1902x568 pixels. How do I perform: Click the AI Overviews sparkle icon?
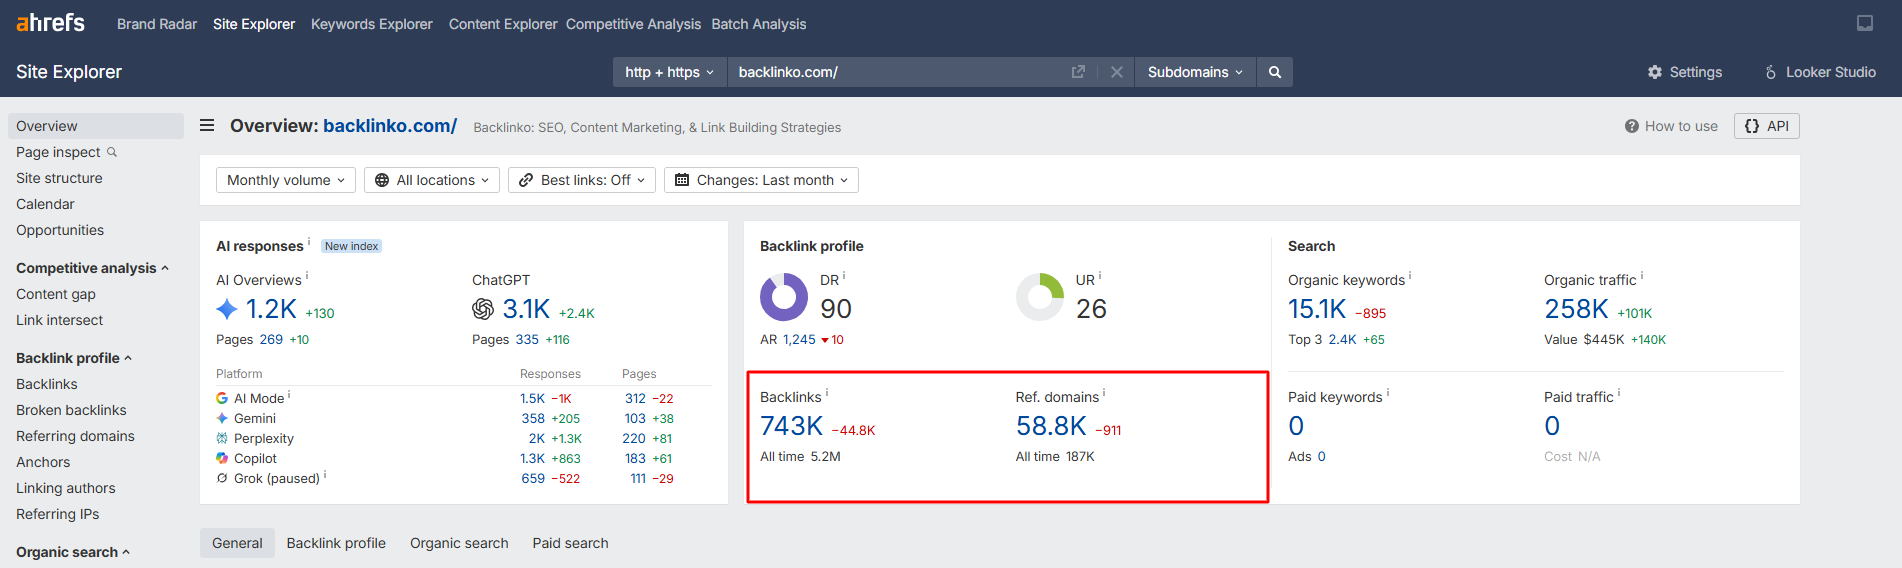point(227,309)
